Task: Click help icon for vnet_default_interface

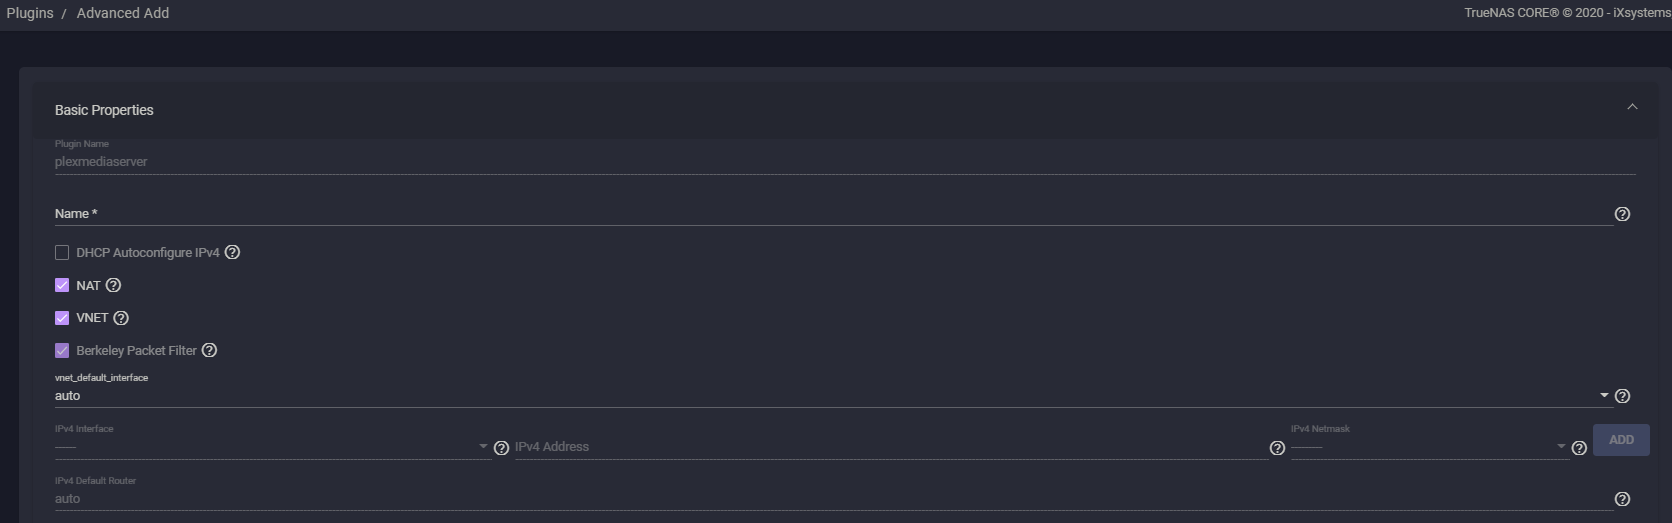Action: click(x=1622, y=396)
